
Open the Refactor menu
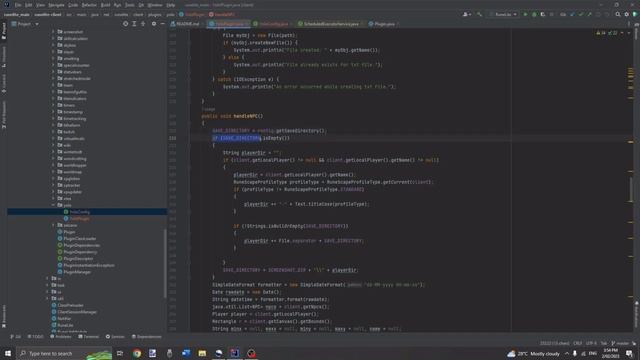[x=89, y=5]
